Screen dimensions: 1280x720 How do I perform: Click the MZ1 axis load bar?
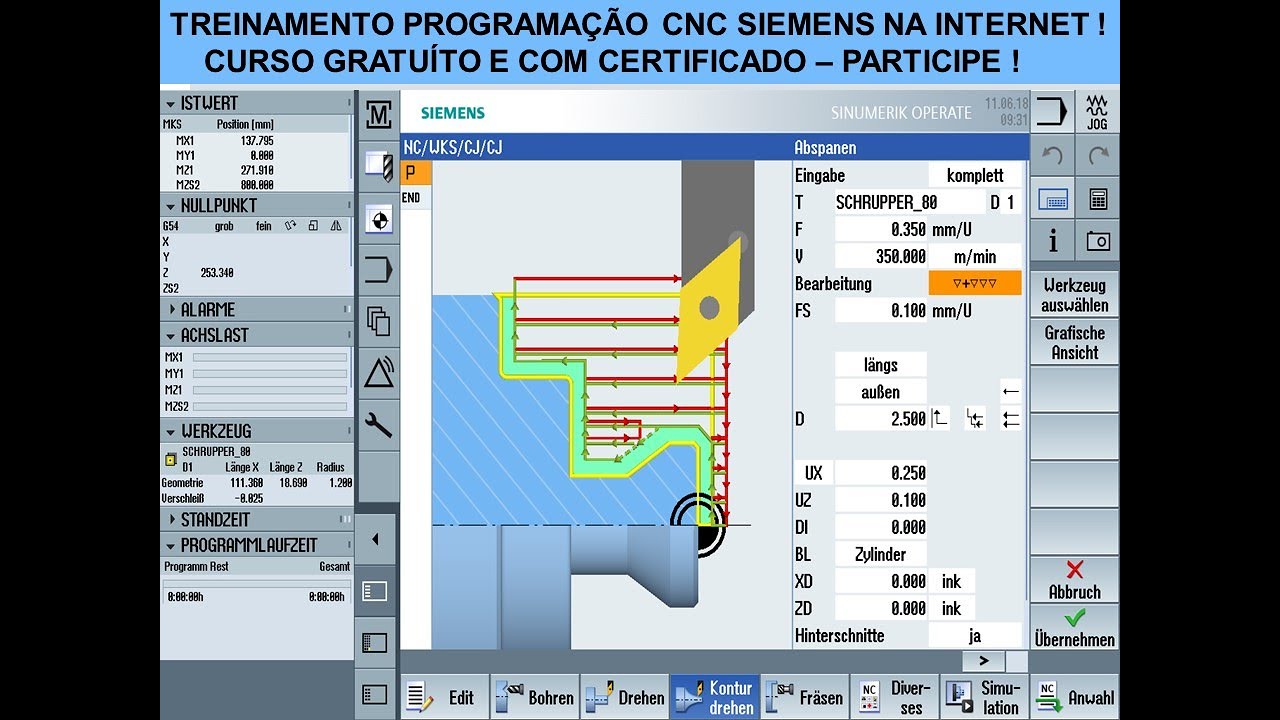pos(270,390)
